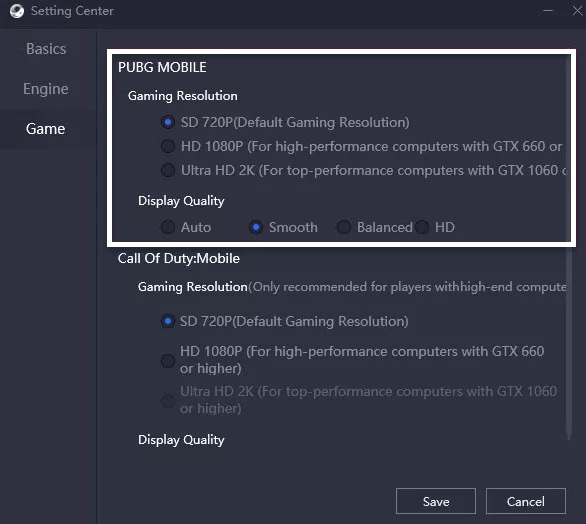The height and width of the screenshot is (524, 586).
Task: Choose PUBG Ultra HD 2K resolution radio button
Action: [168, 170]
